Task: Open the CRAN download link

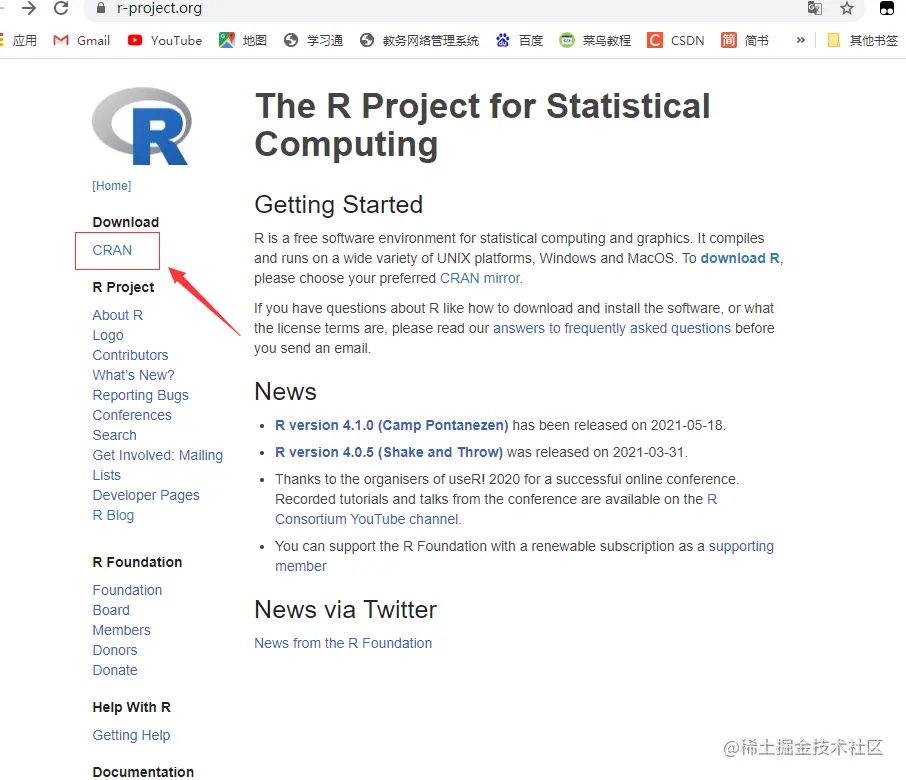Action: click(x=112, y=250)
